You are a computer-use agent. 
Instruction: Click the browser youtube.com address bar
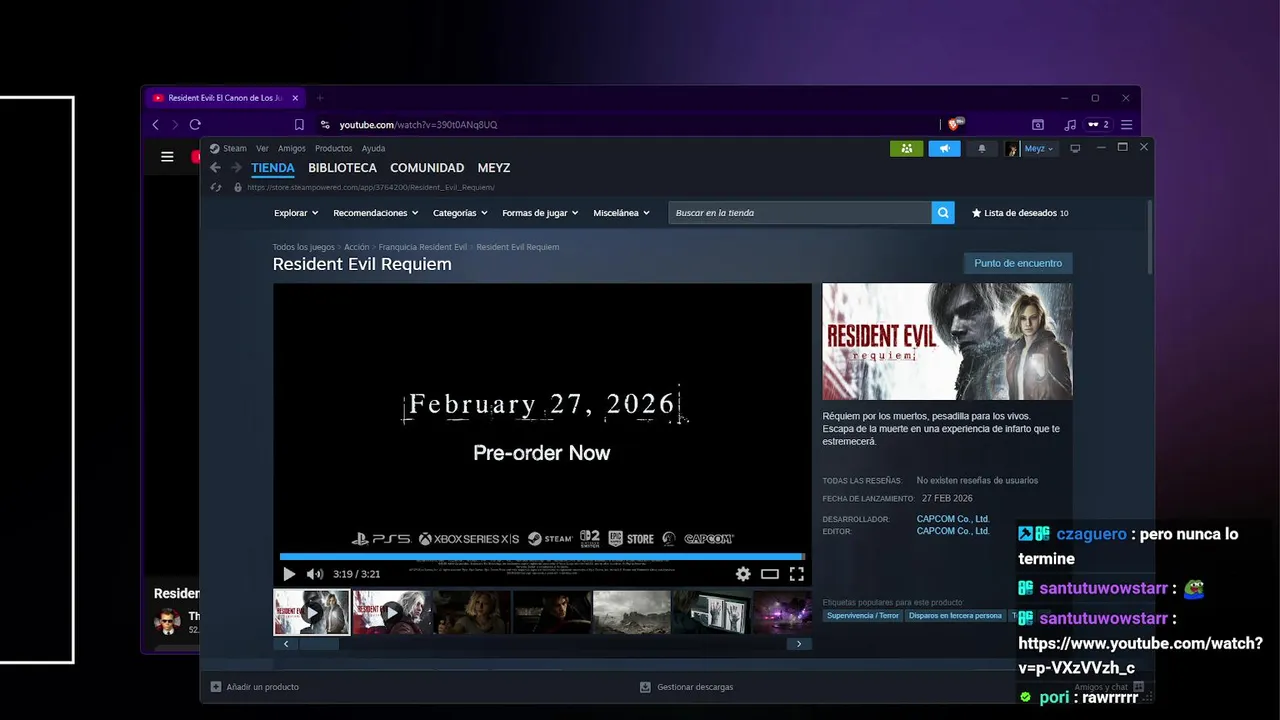click(630, 125)
